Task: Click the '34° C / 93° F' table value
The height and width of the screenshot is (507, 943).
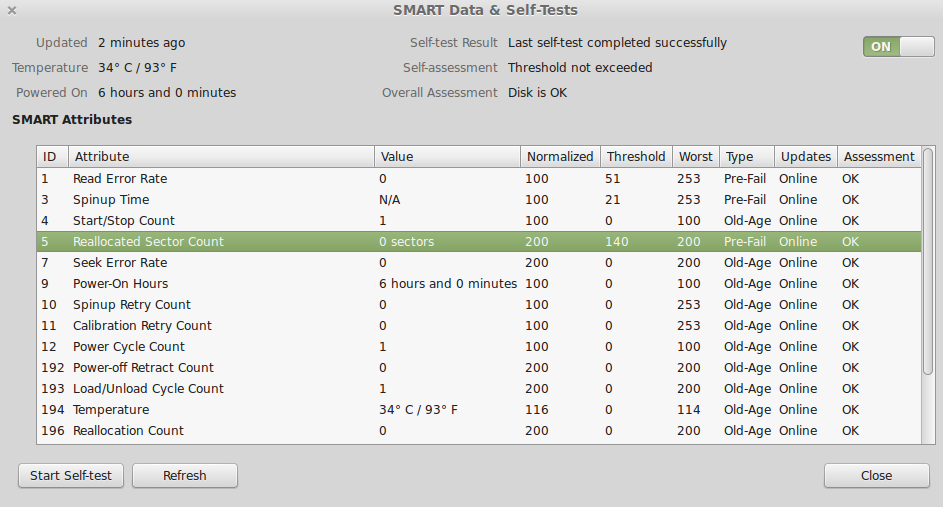Action: 418,410
